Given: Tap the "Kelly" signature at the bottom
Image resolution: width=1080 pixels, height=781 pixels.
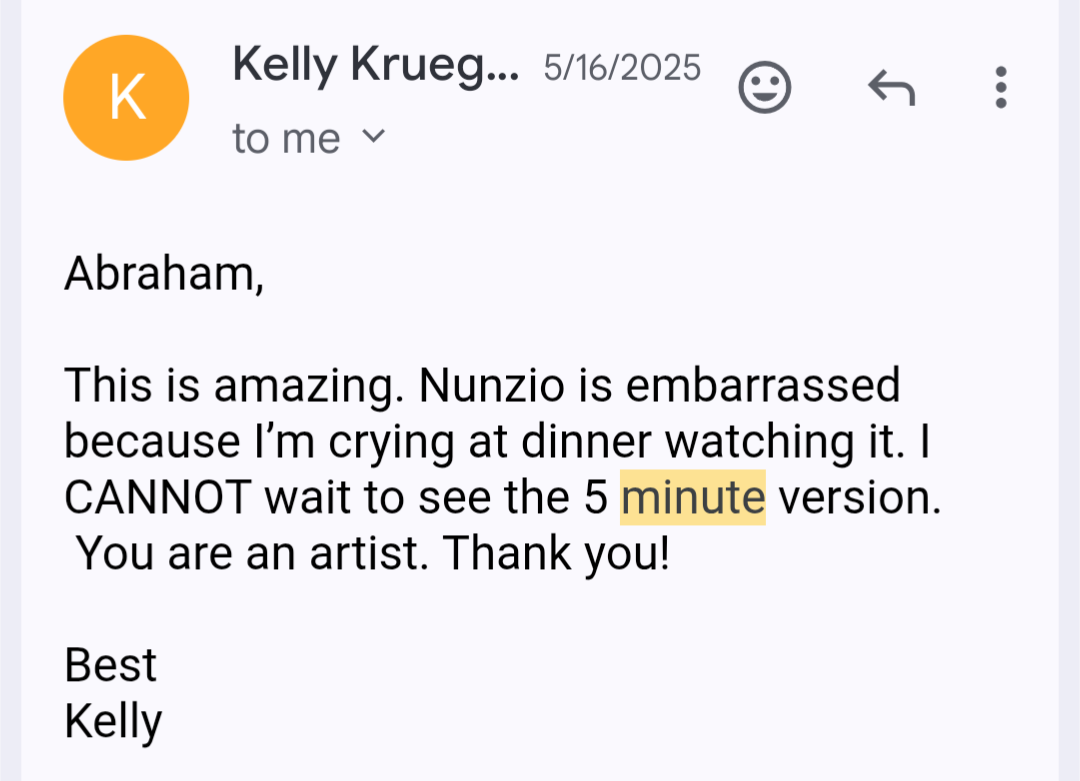Looking at the screenshot, I should coord(113,721).
